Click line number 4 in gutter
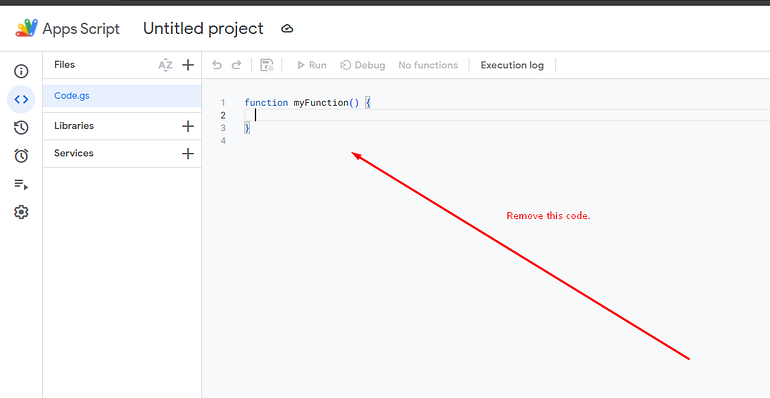Image resolution: width=770 pixels, height=398 pixels. (x=223, y=141)
